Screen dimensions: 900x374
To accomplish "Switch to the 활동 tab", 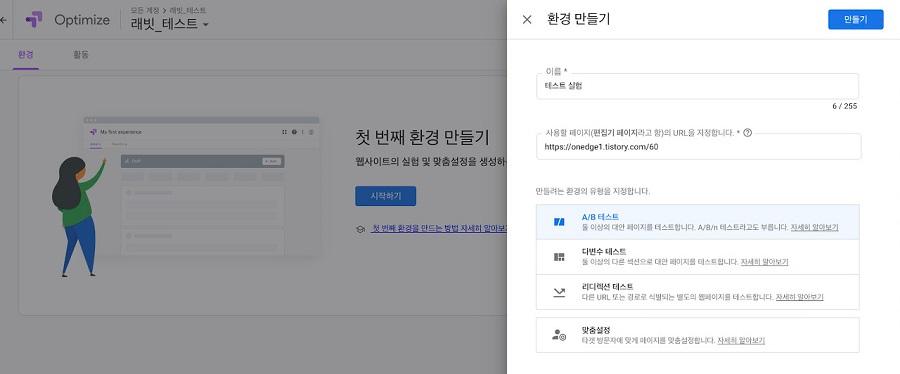I will (x=80, y=55).
